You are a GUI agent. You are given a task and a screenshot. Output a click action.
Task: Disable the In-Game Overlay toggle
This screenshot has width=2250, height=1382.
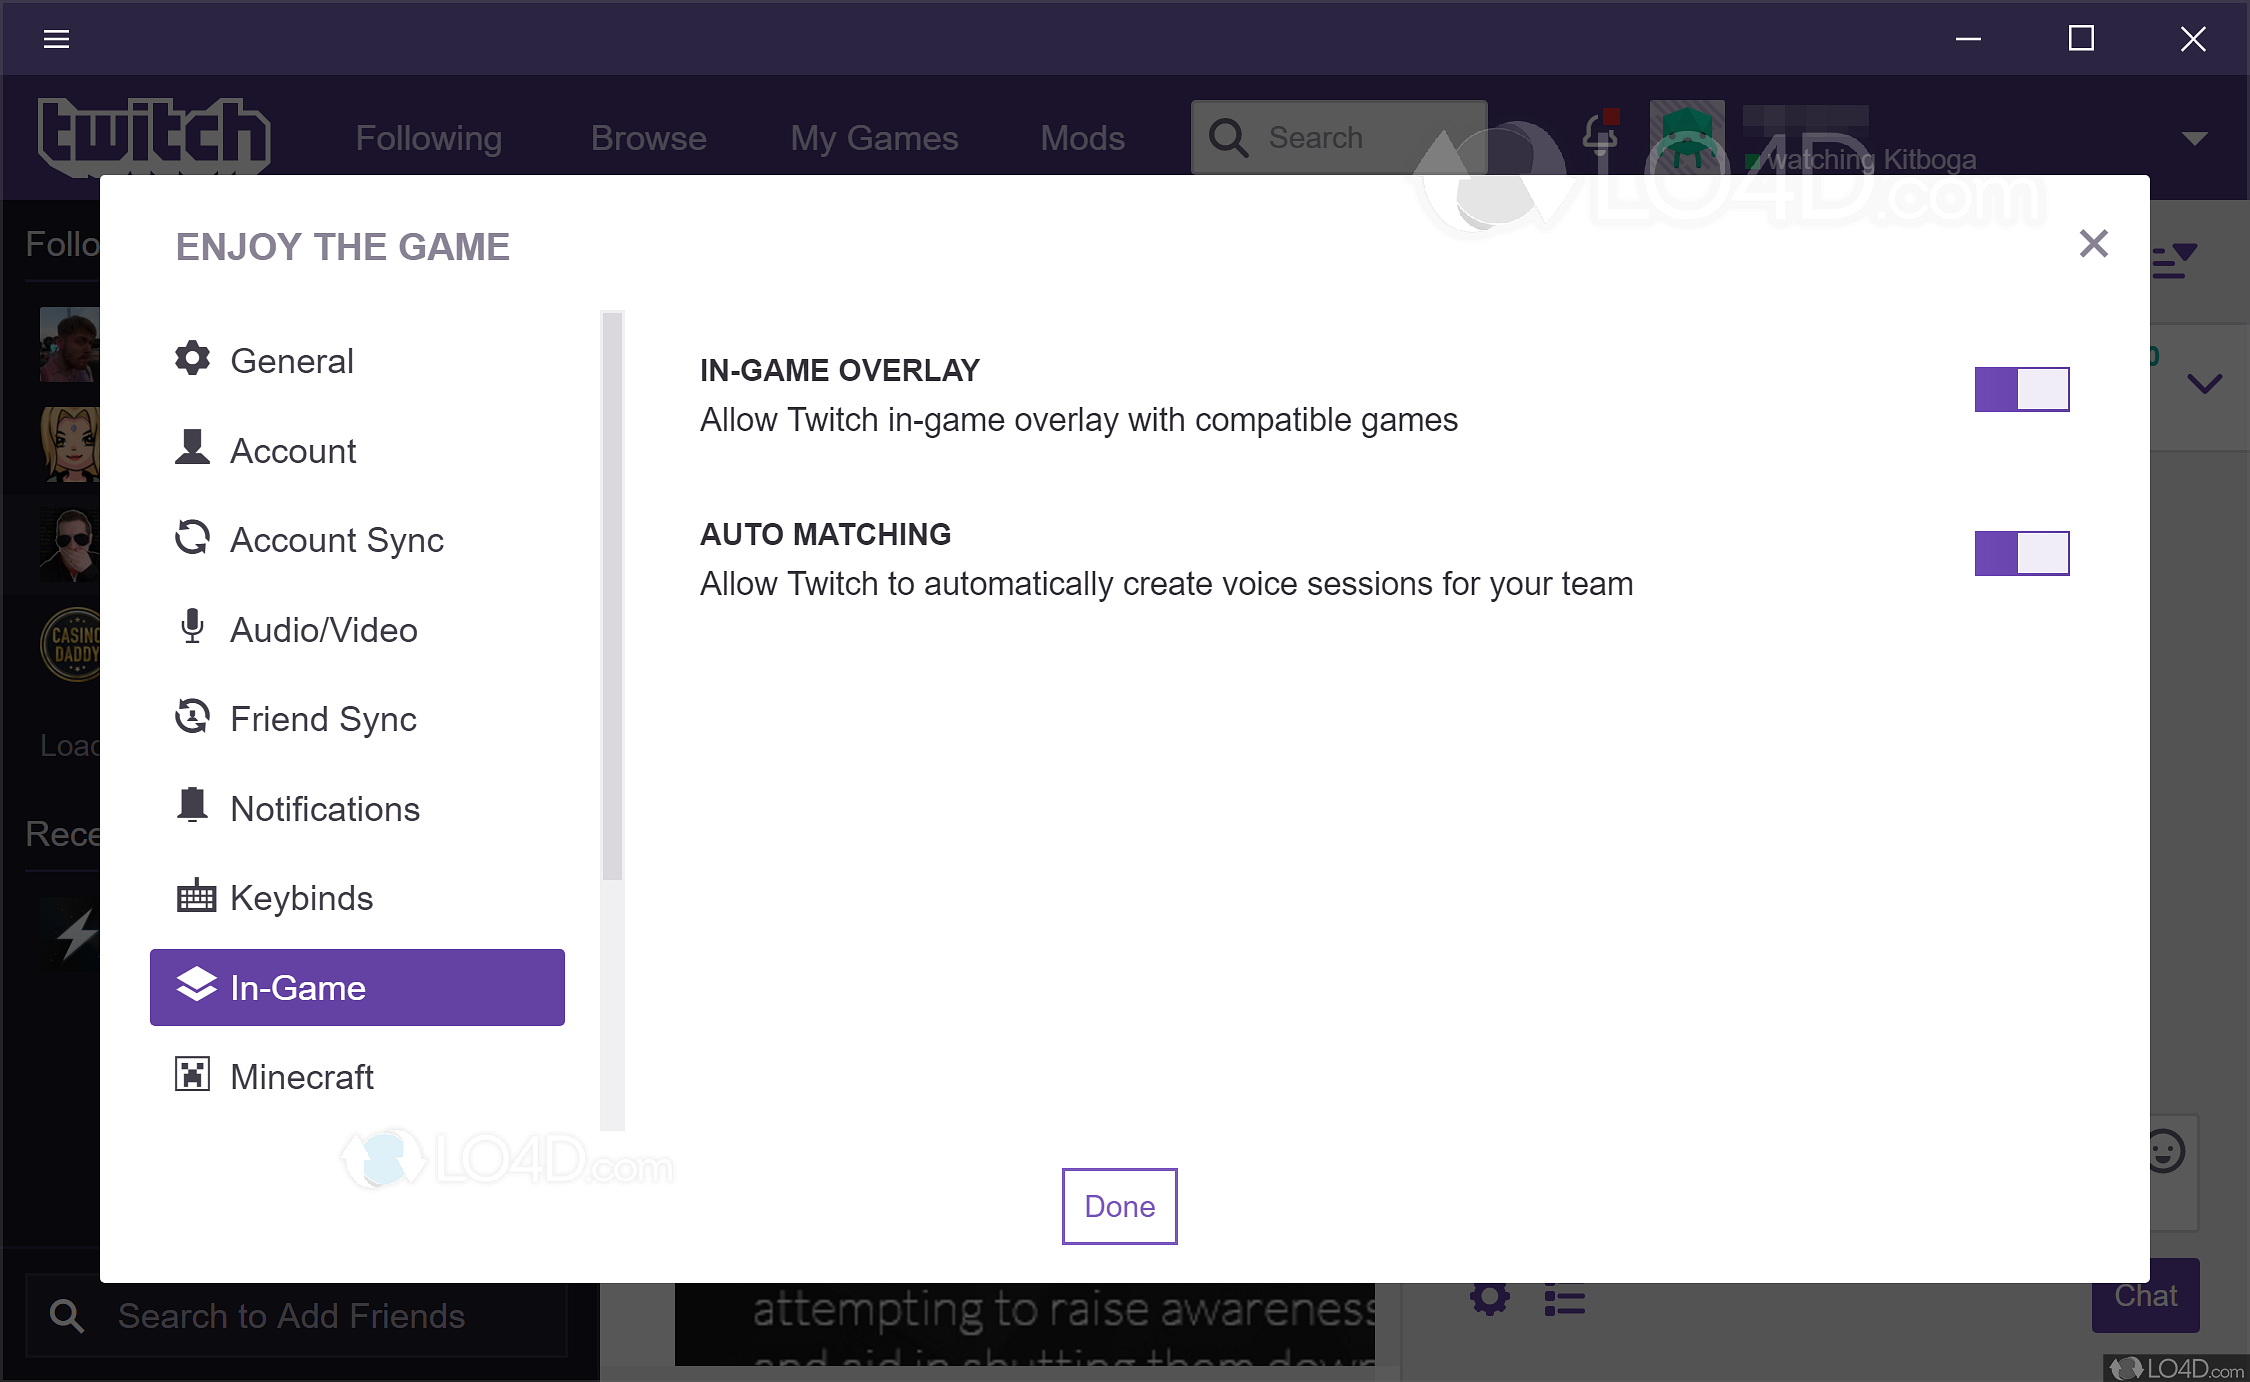point(2021,389)
